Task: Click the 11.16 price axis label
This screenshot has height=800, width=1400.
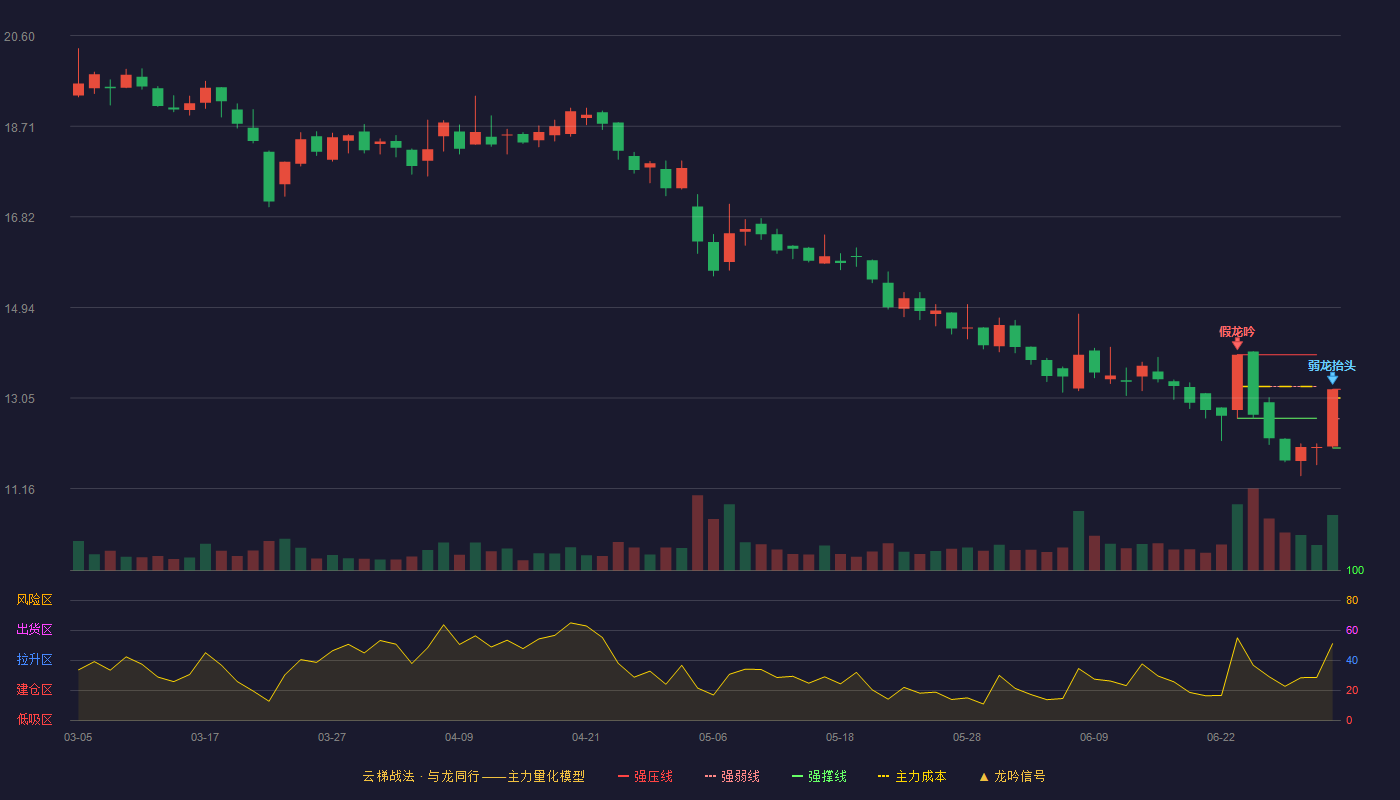Action: (x=19, y=490)
